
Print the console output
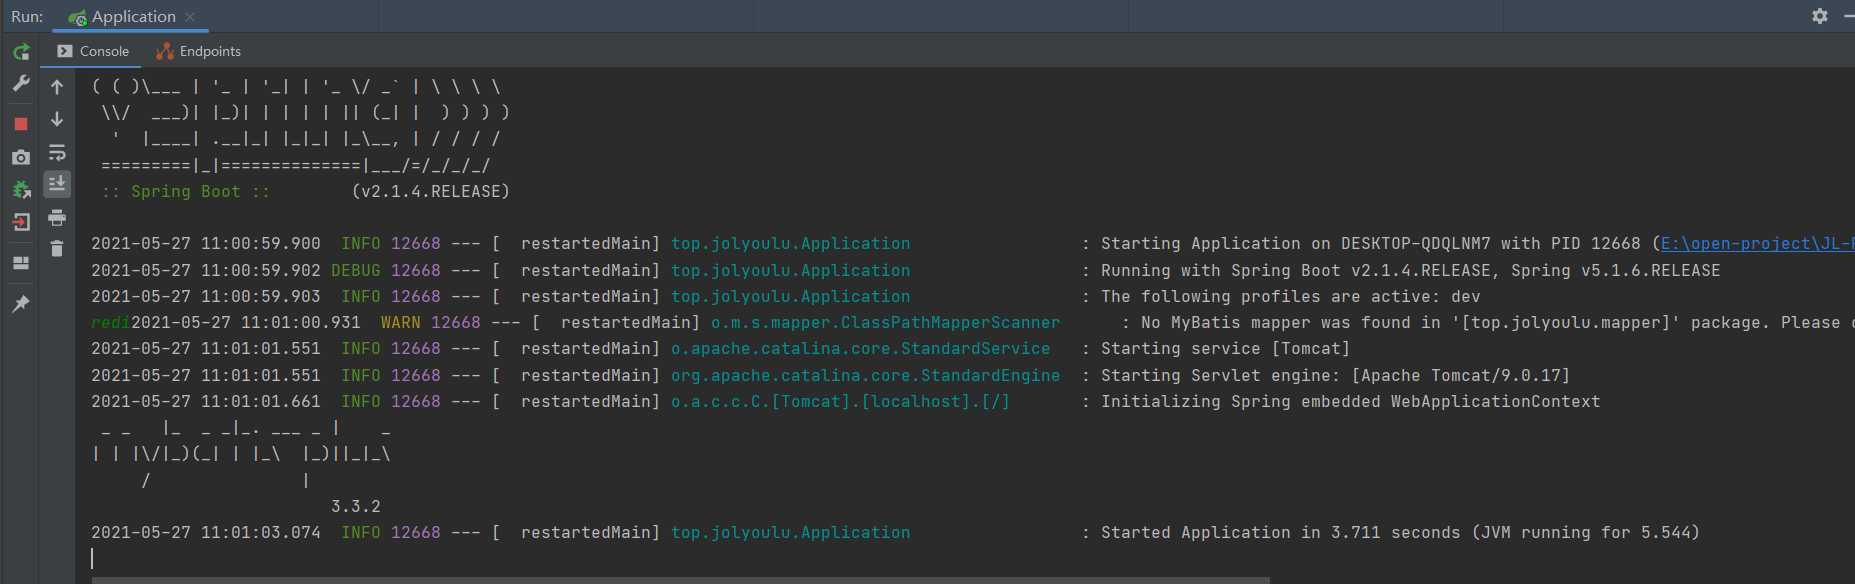click(x=57, y=217)
